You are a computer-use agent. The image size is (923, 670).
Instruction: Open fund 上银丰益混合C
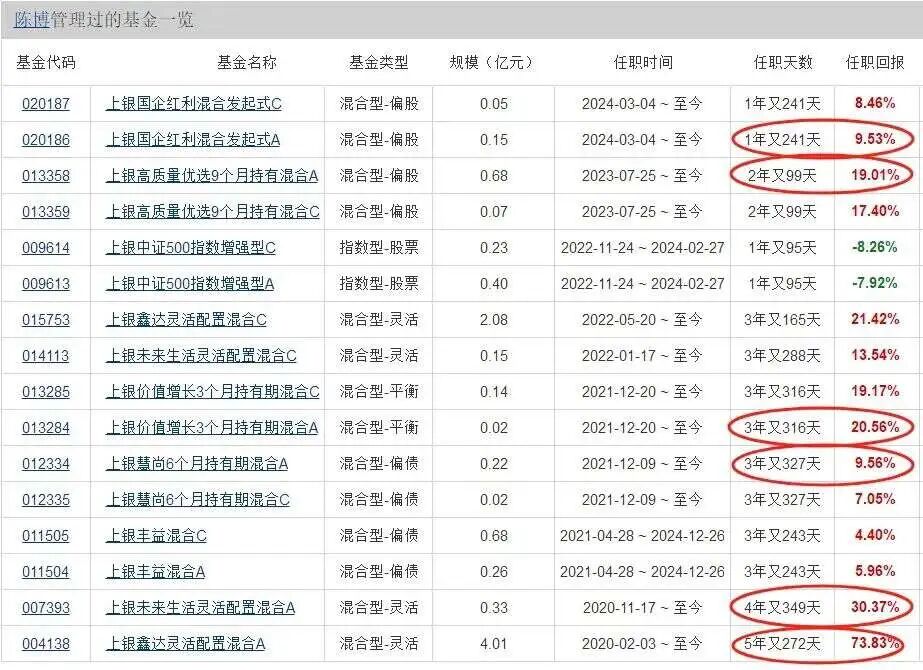point(156,536)
